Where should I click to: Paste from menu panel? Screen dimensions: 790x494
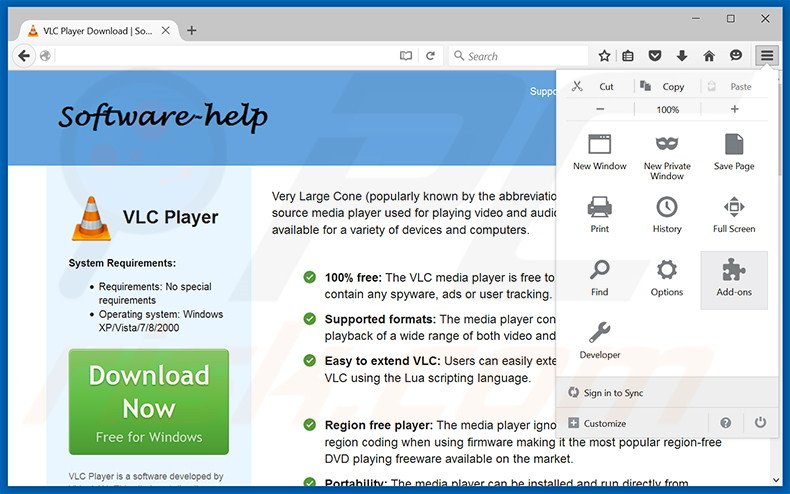734,87
